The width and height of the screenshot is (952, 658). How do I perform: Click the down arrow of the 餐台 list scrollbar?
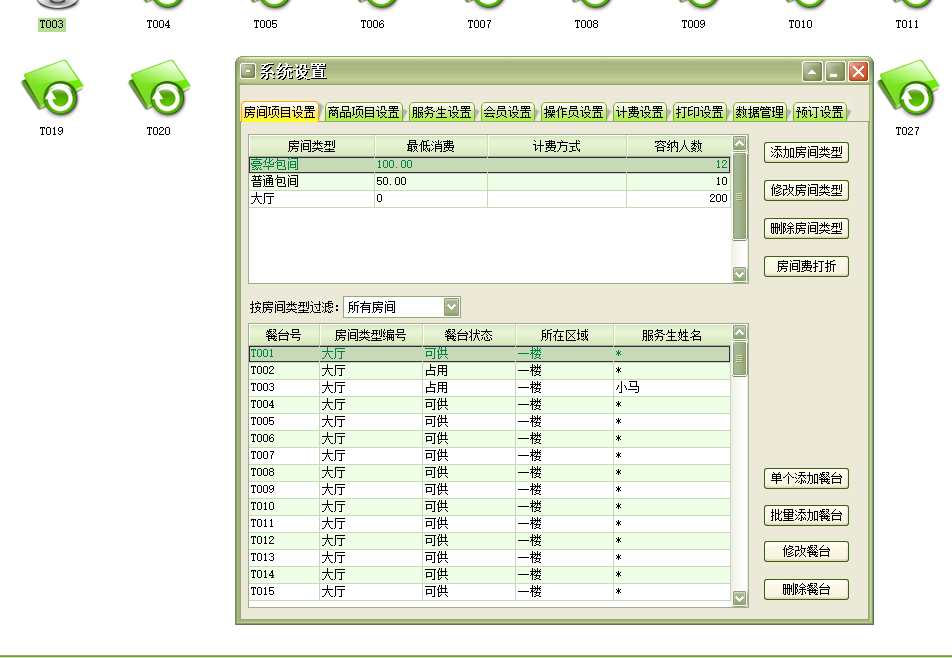pyautogui.click(x=740, y=599)
